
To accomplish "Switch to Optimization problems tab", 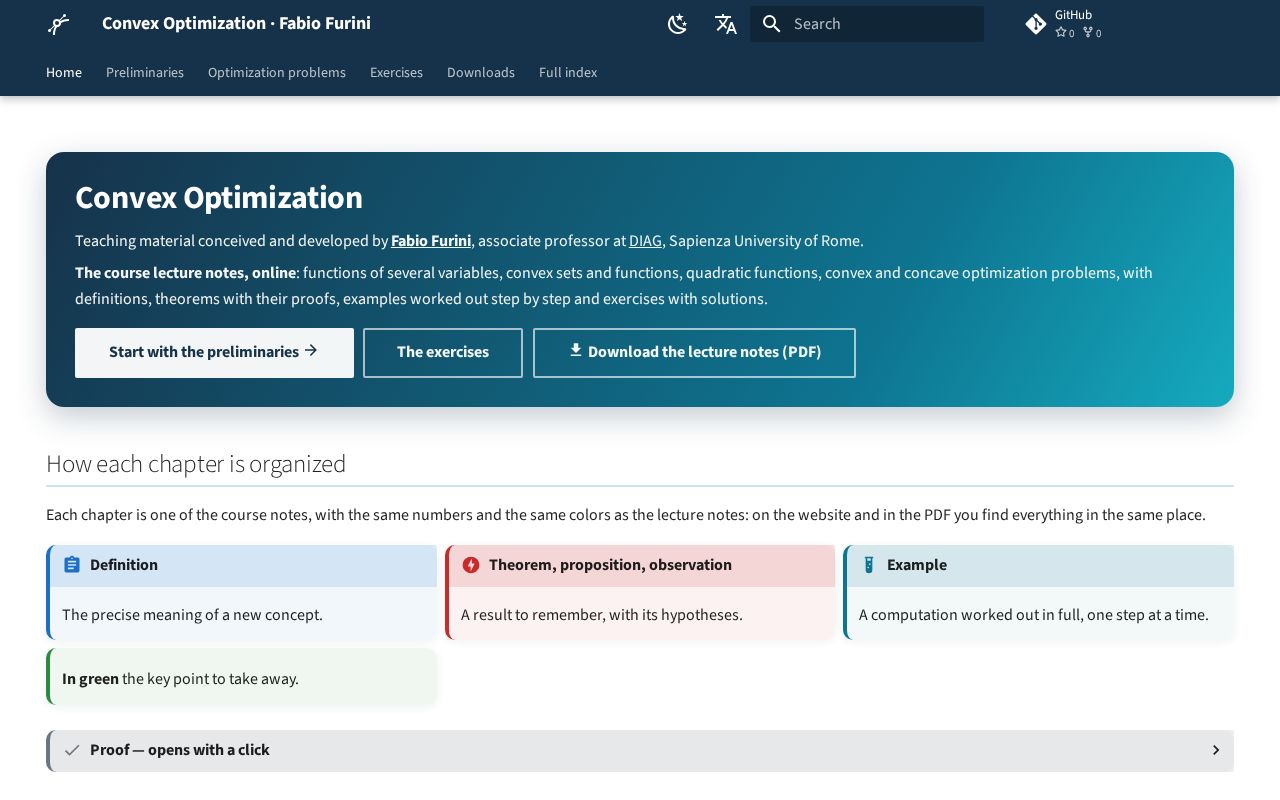I will coord(277,72).
